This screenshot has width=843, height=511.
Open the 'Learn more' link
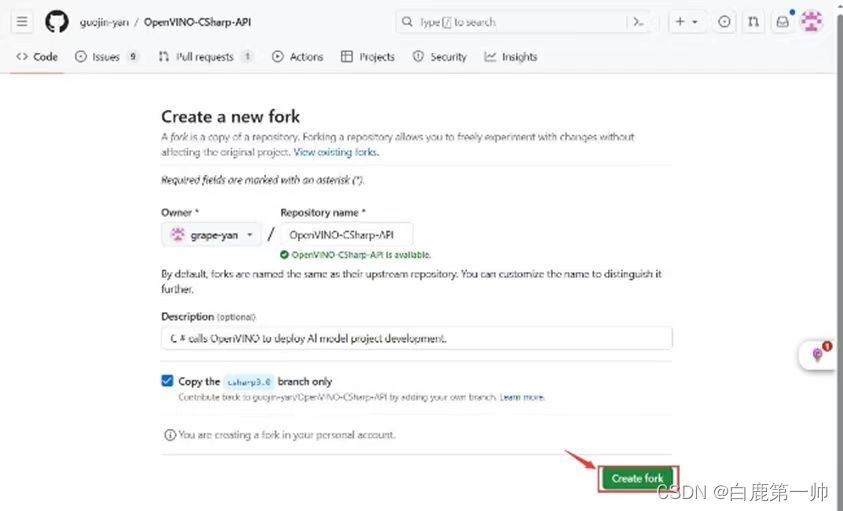click(x=522, y=398)
